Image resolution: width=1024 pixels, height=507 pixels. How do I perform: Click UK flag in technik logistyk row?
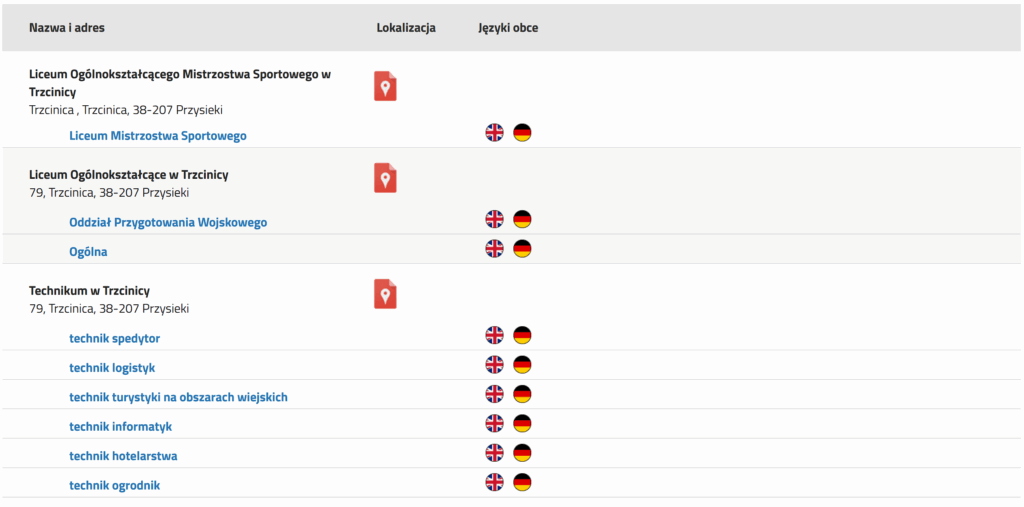pyautogui.click(x=494, y=365)
